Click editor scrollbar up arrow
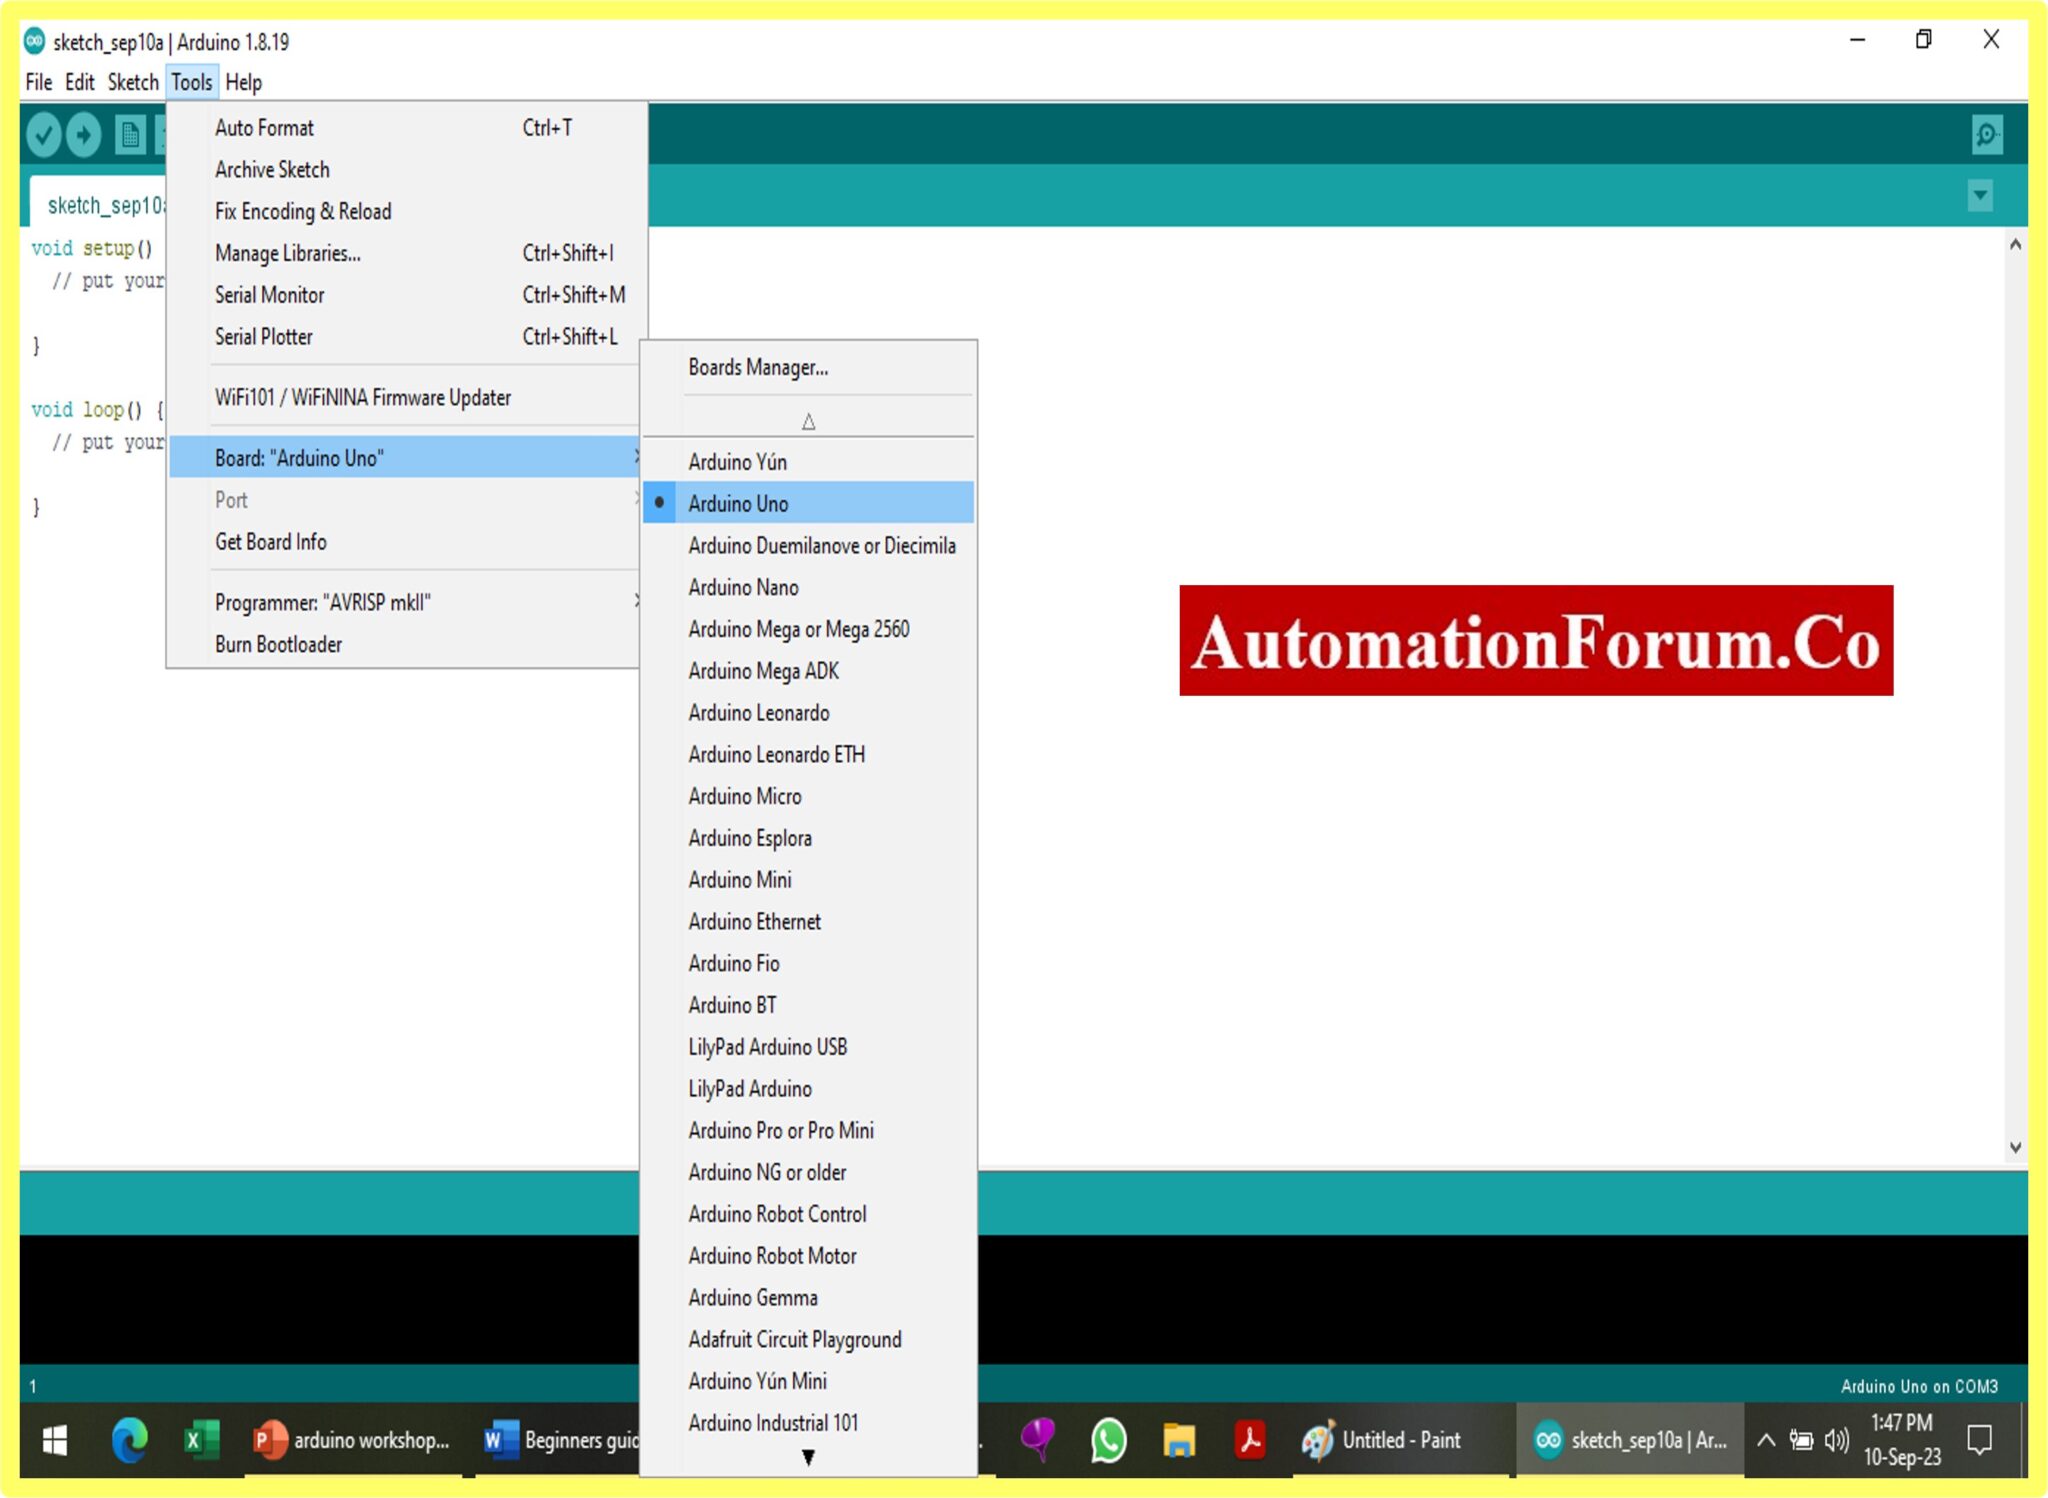The image size is (2048, 1498). 2015,245
